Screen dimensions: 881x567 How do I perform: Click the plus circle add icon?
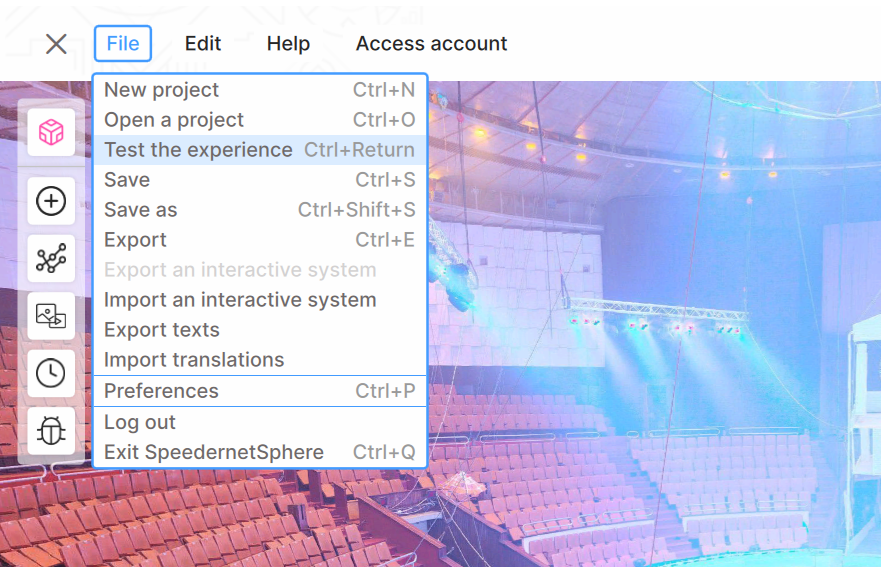coord(51,202)
